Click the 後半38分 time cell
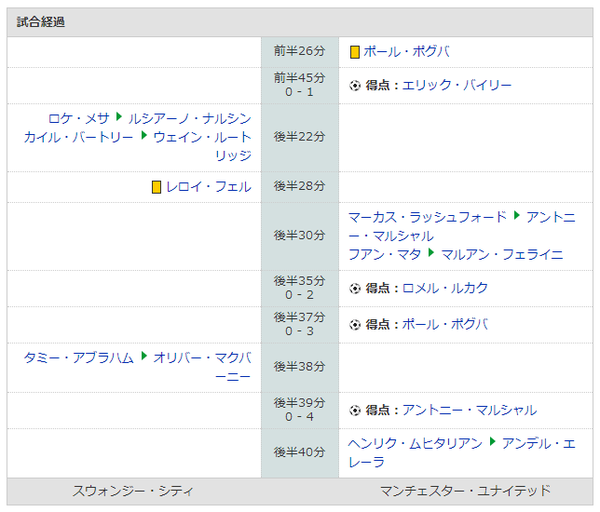Viewport: 600px width, 512px height. [300, 367]
